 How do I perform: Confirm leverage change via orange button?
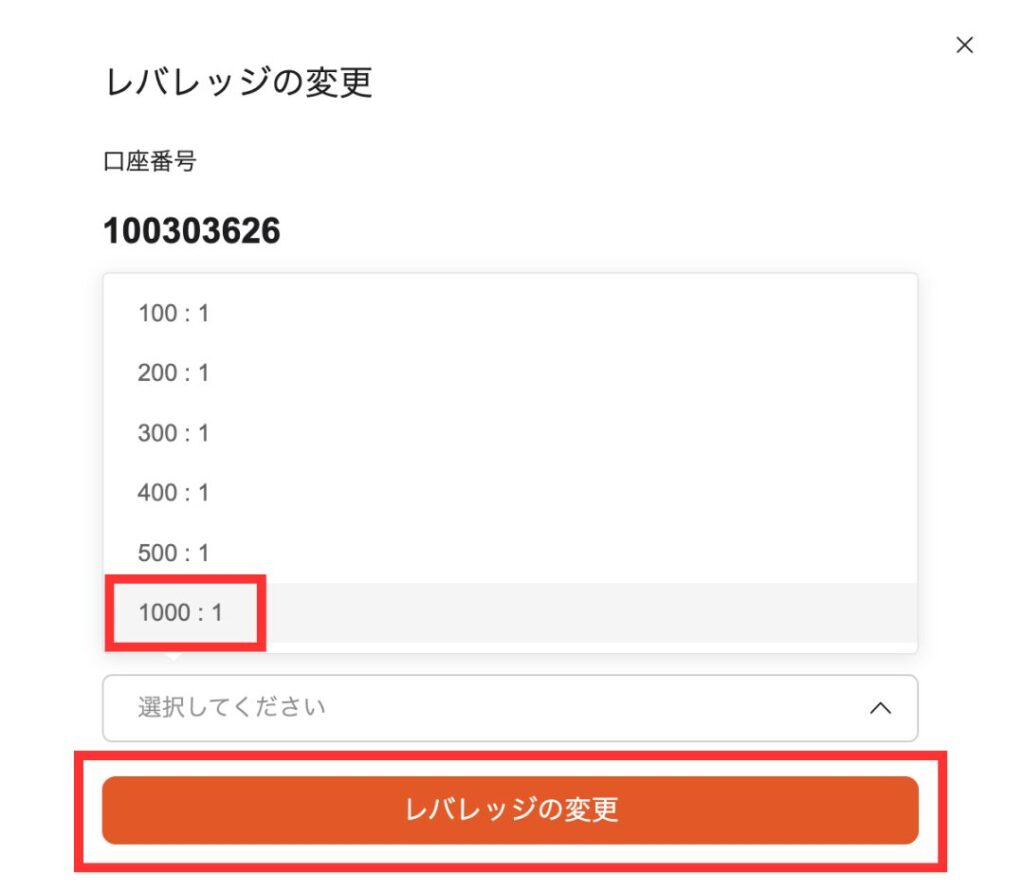click(512, 813)
